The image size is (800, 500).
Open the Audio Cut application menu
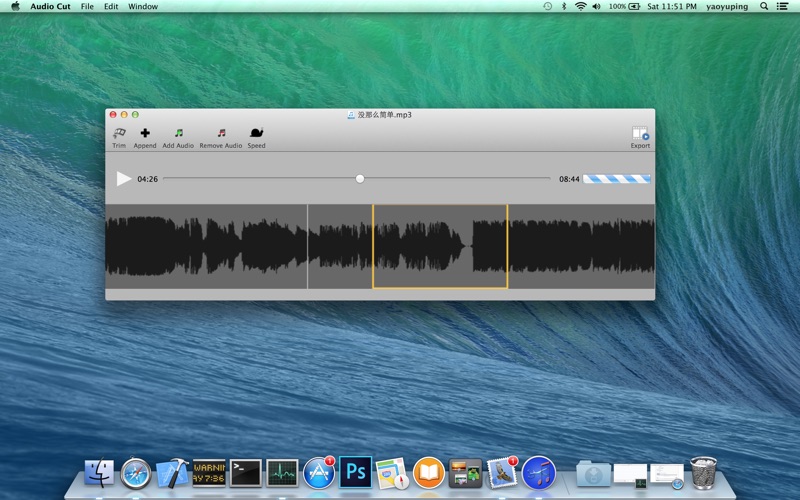tap(51, 6)
